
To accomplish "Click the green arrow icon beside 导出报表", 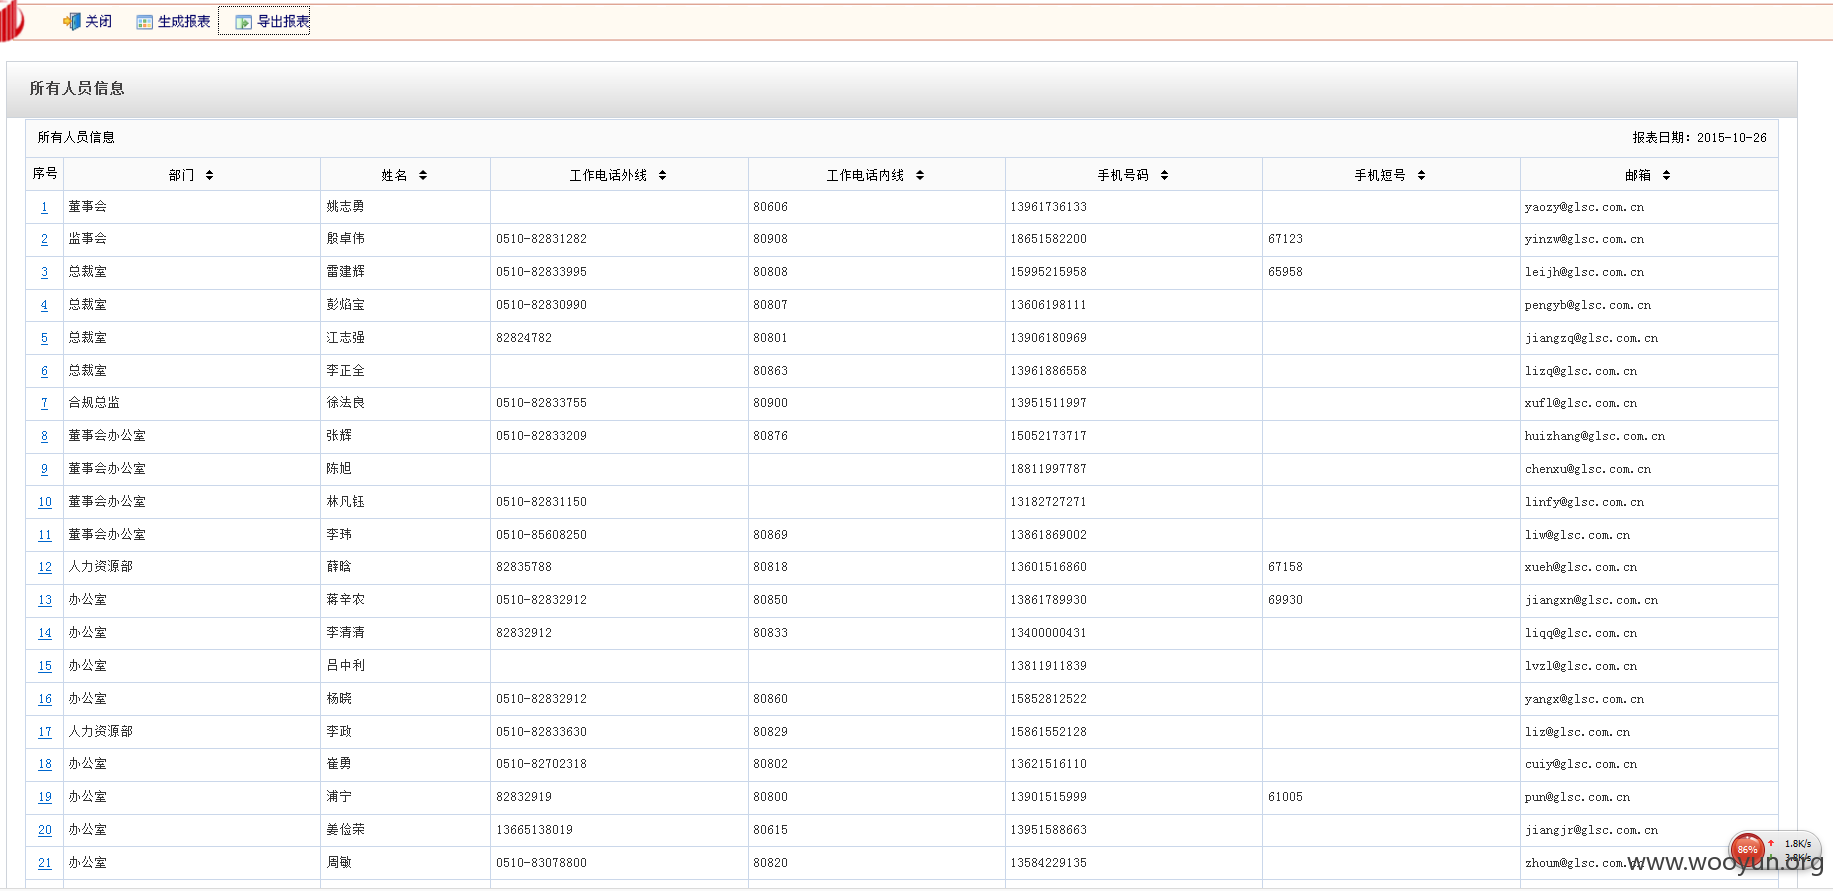I will pos(243,22).
